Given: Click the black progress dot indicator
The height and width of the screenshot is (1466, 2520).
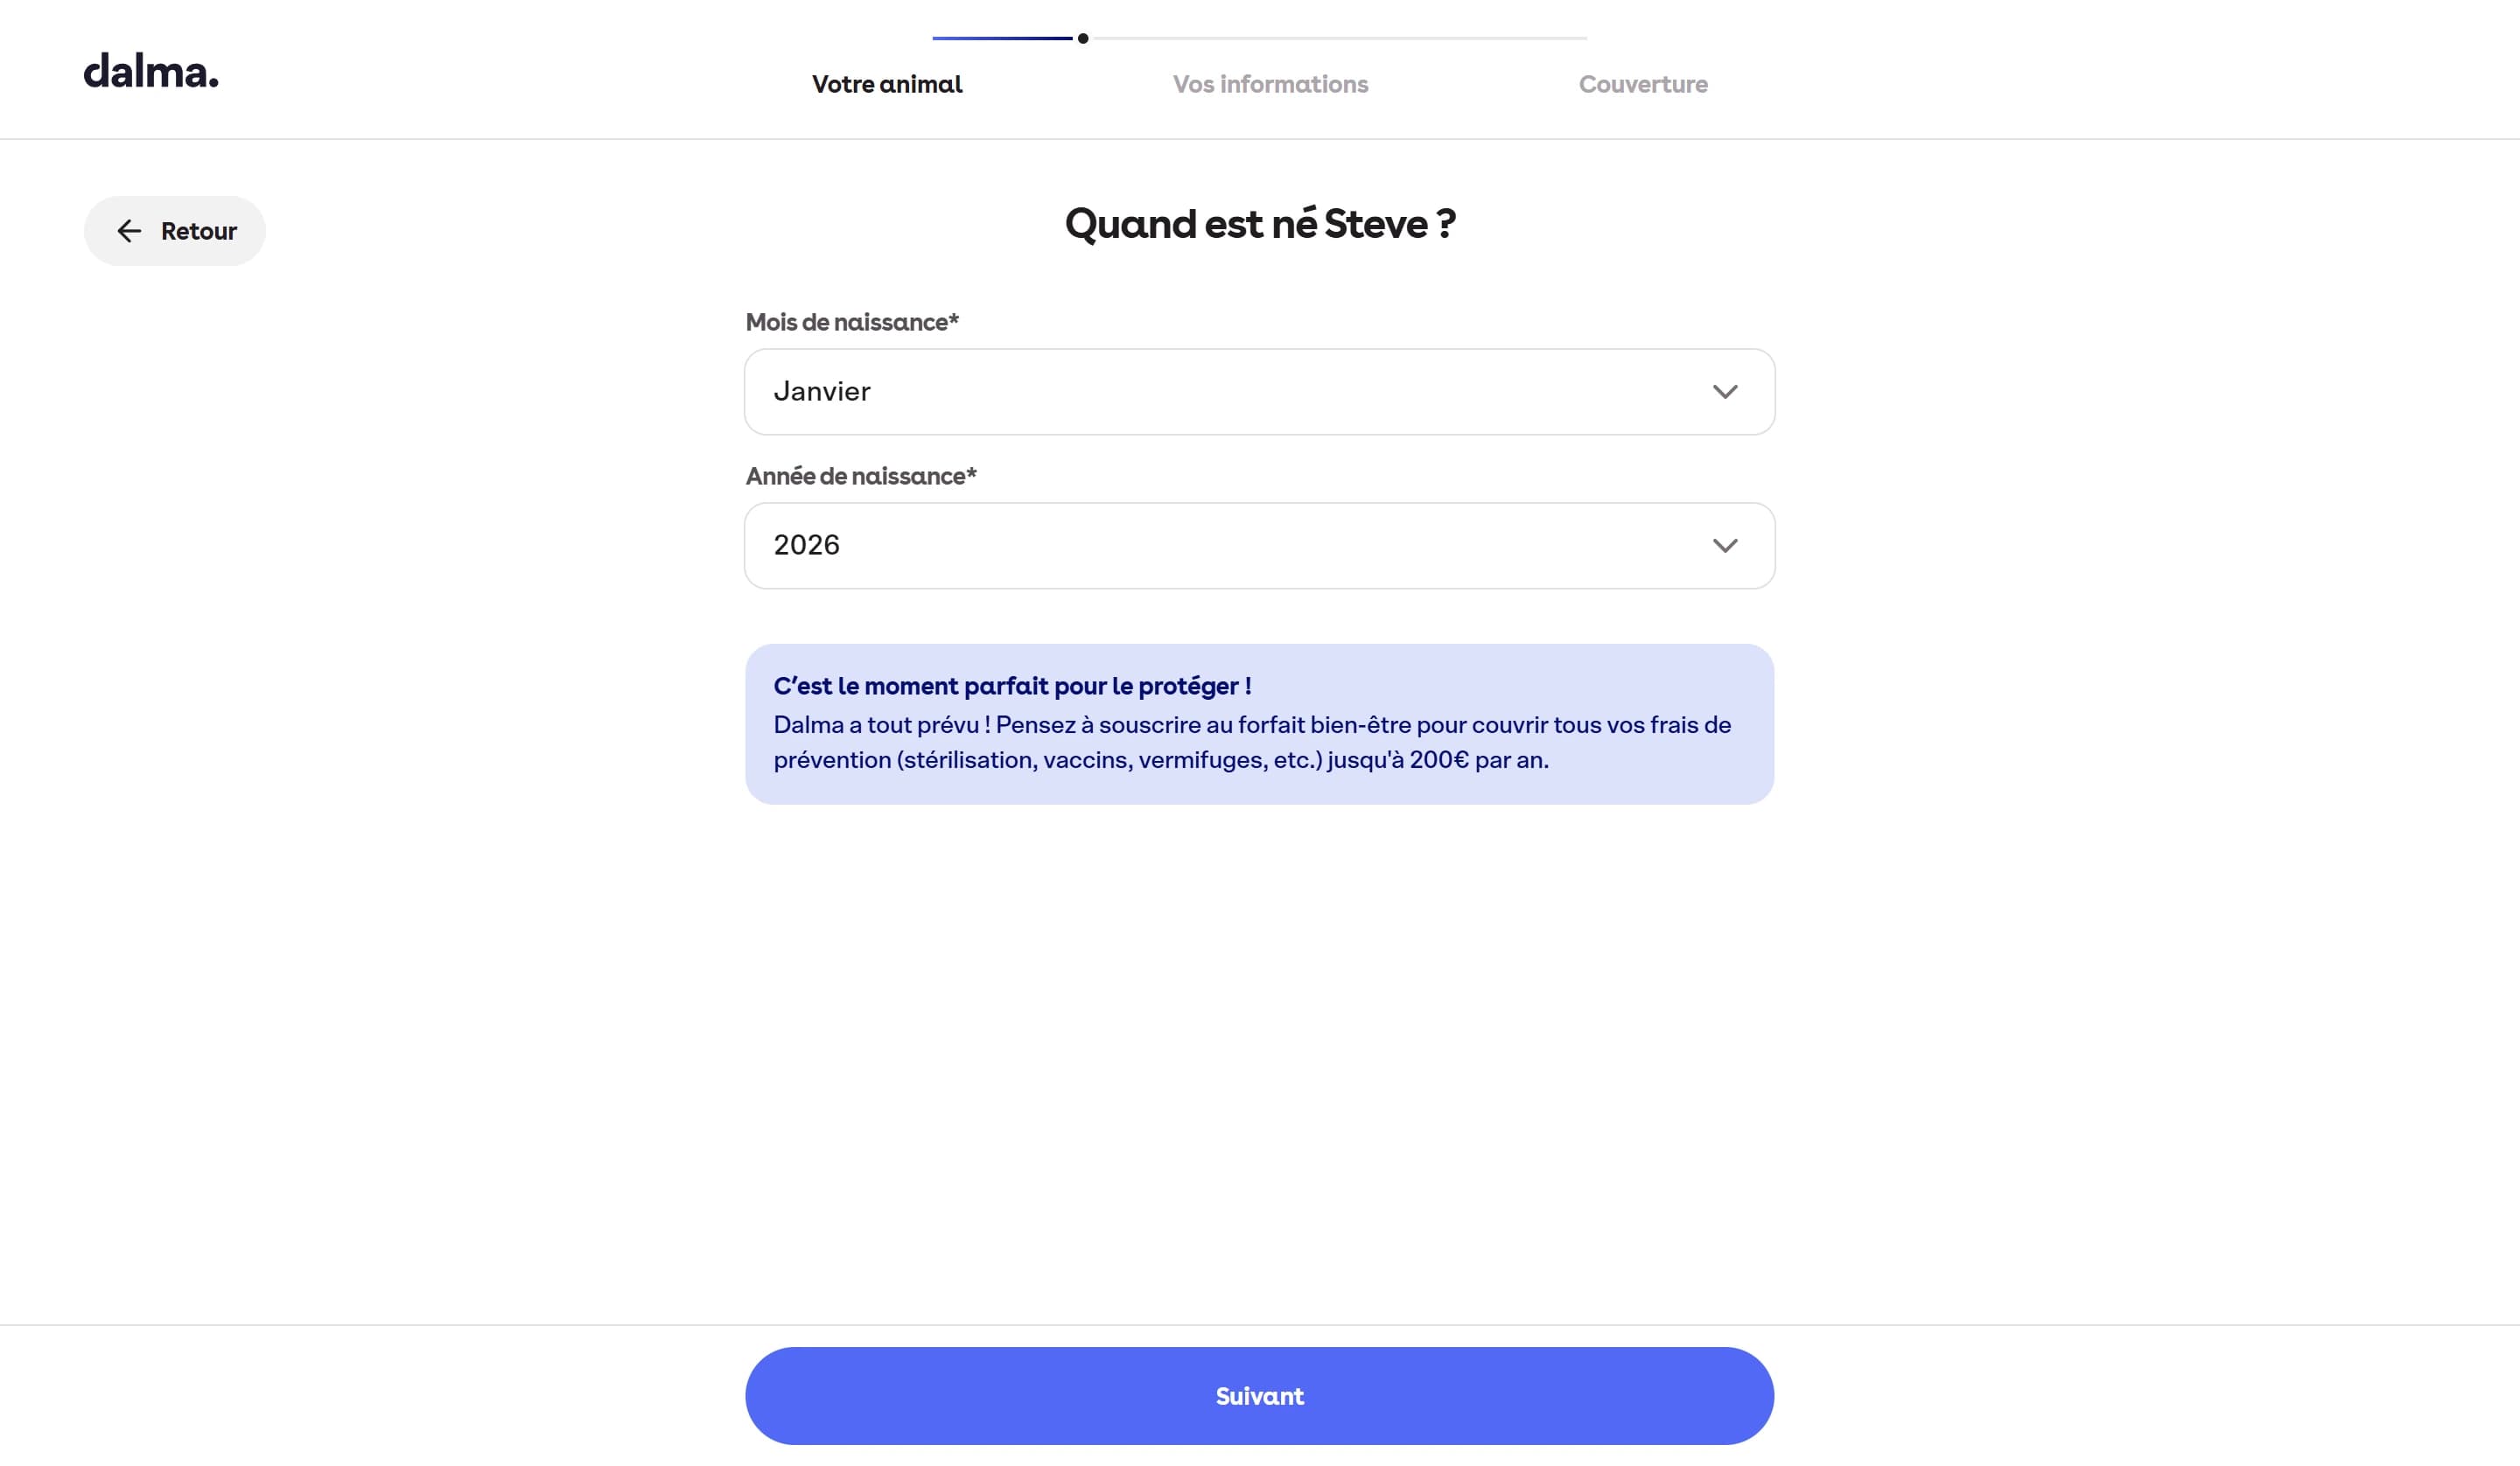Looking at the screenshot, I should pos(1083,38).
